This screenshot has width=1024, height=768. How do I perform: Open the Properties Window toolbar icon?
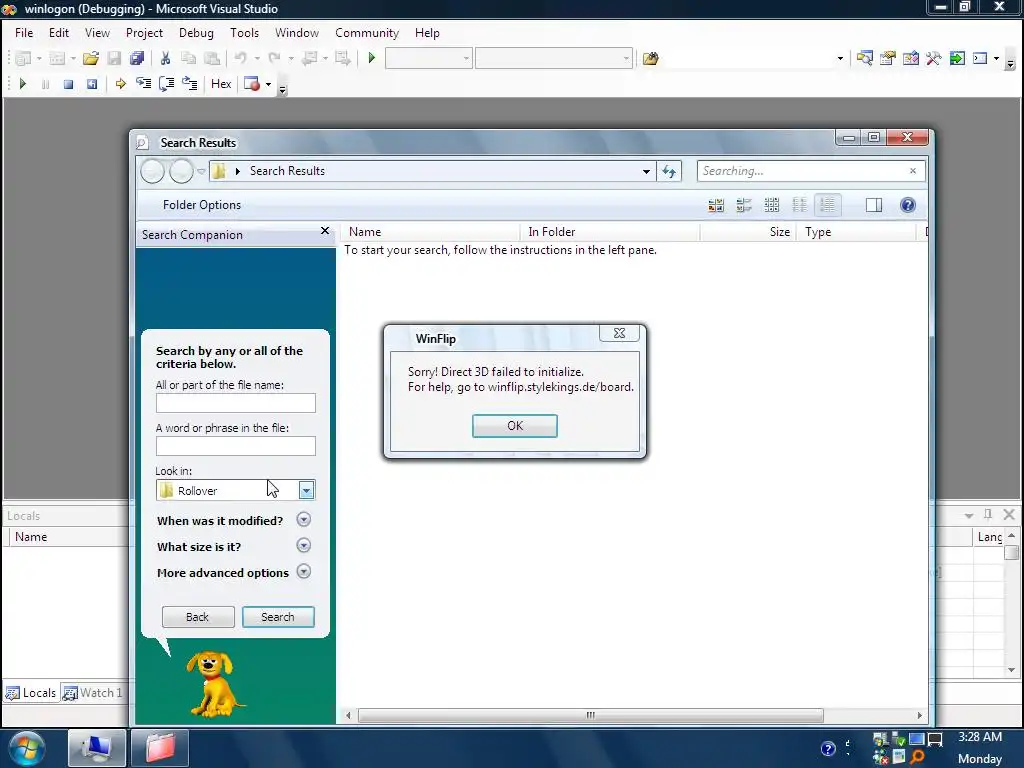888,58
